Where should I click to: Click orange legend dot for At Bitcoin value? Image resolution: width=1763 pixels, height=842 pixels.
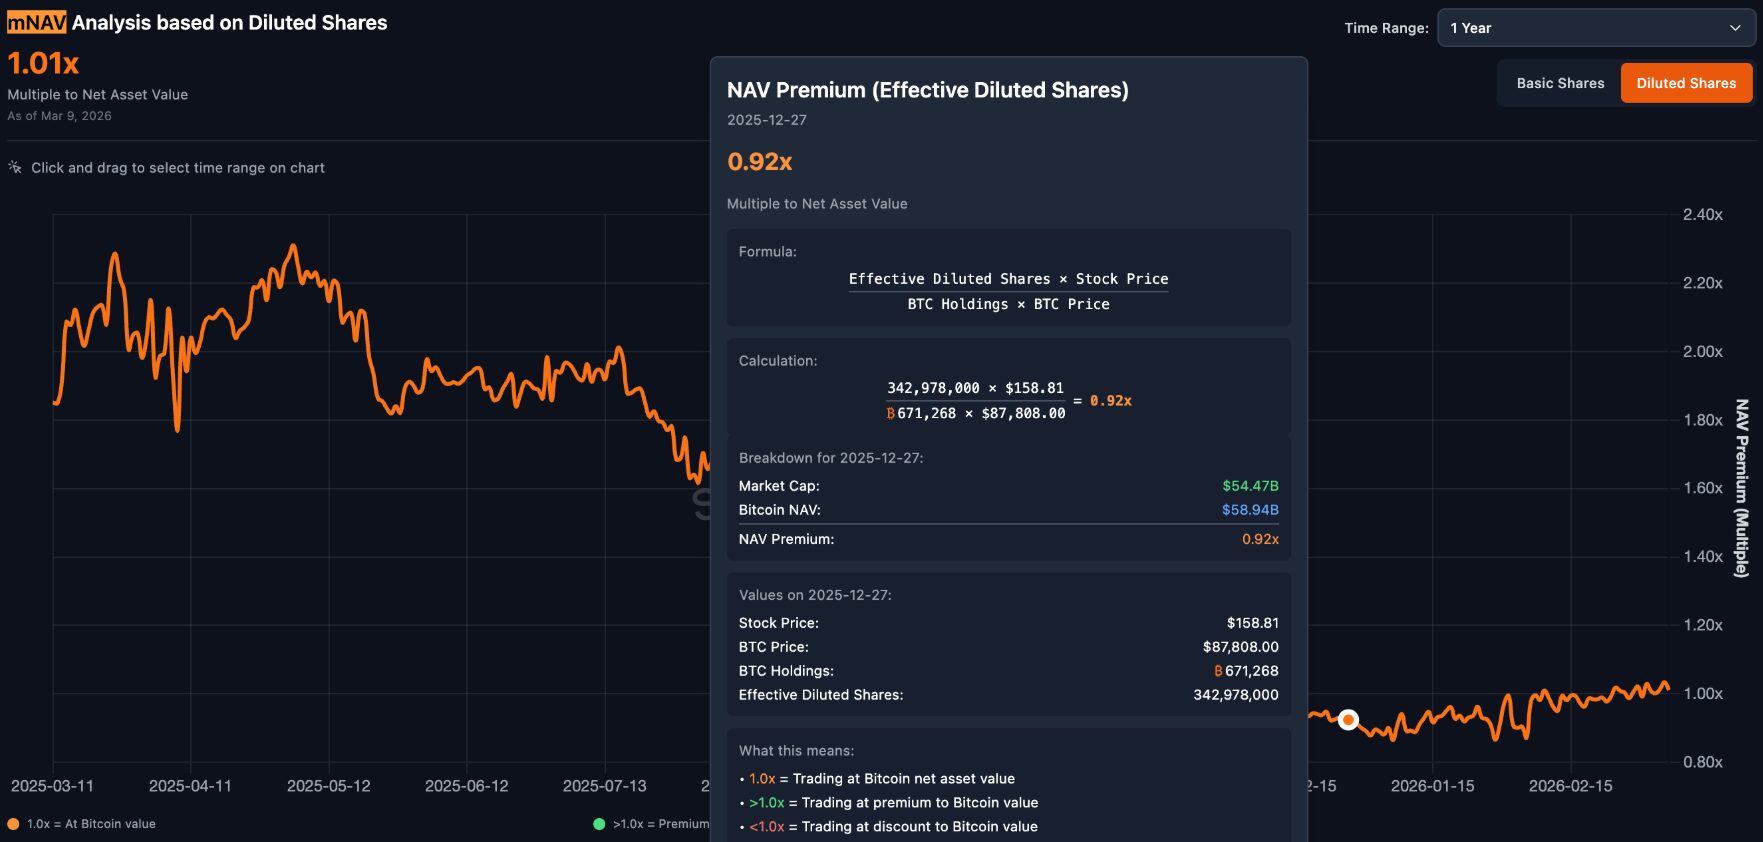[13, 824]
